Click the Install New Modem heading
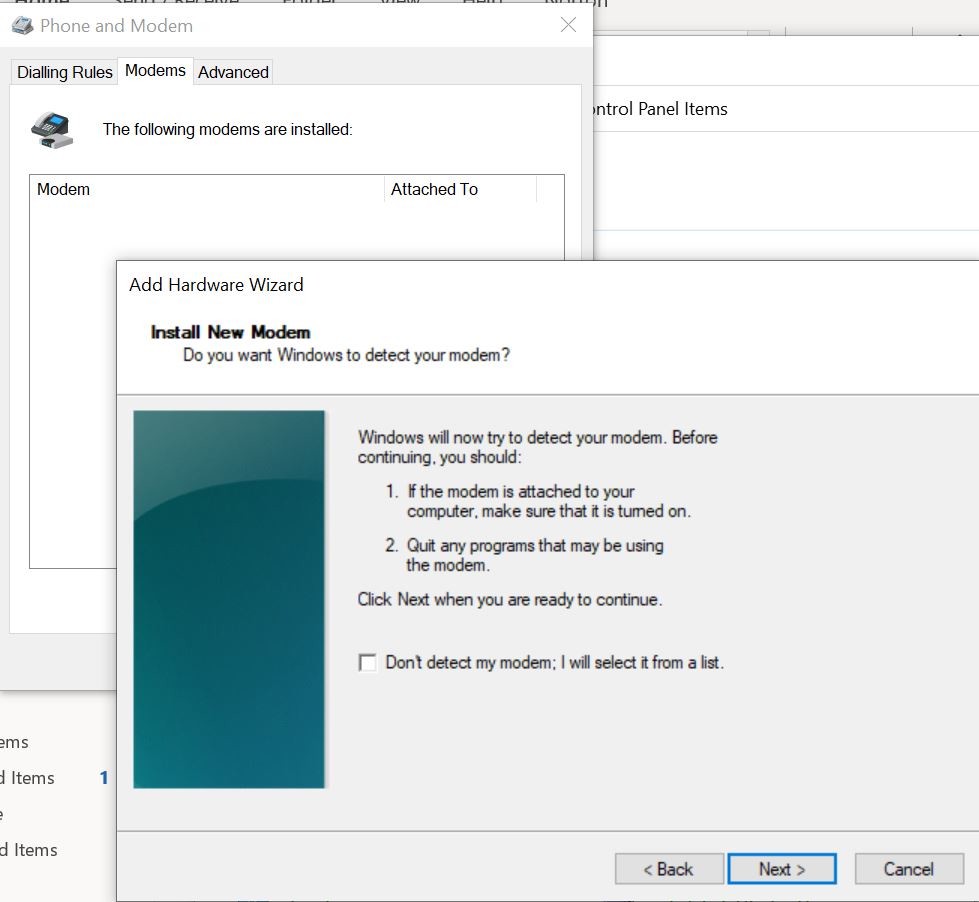 pyautogui.click(x=230, y=332)
